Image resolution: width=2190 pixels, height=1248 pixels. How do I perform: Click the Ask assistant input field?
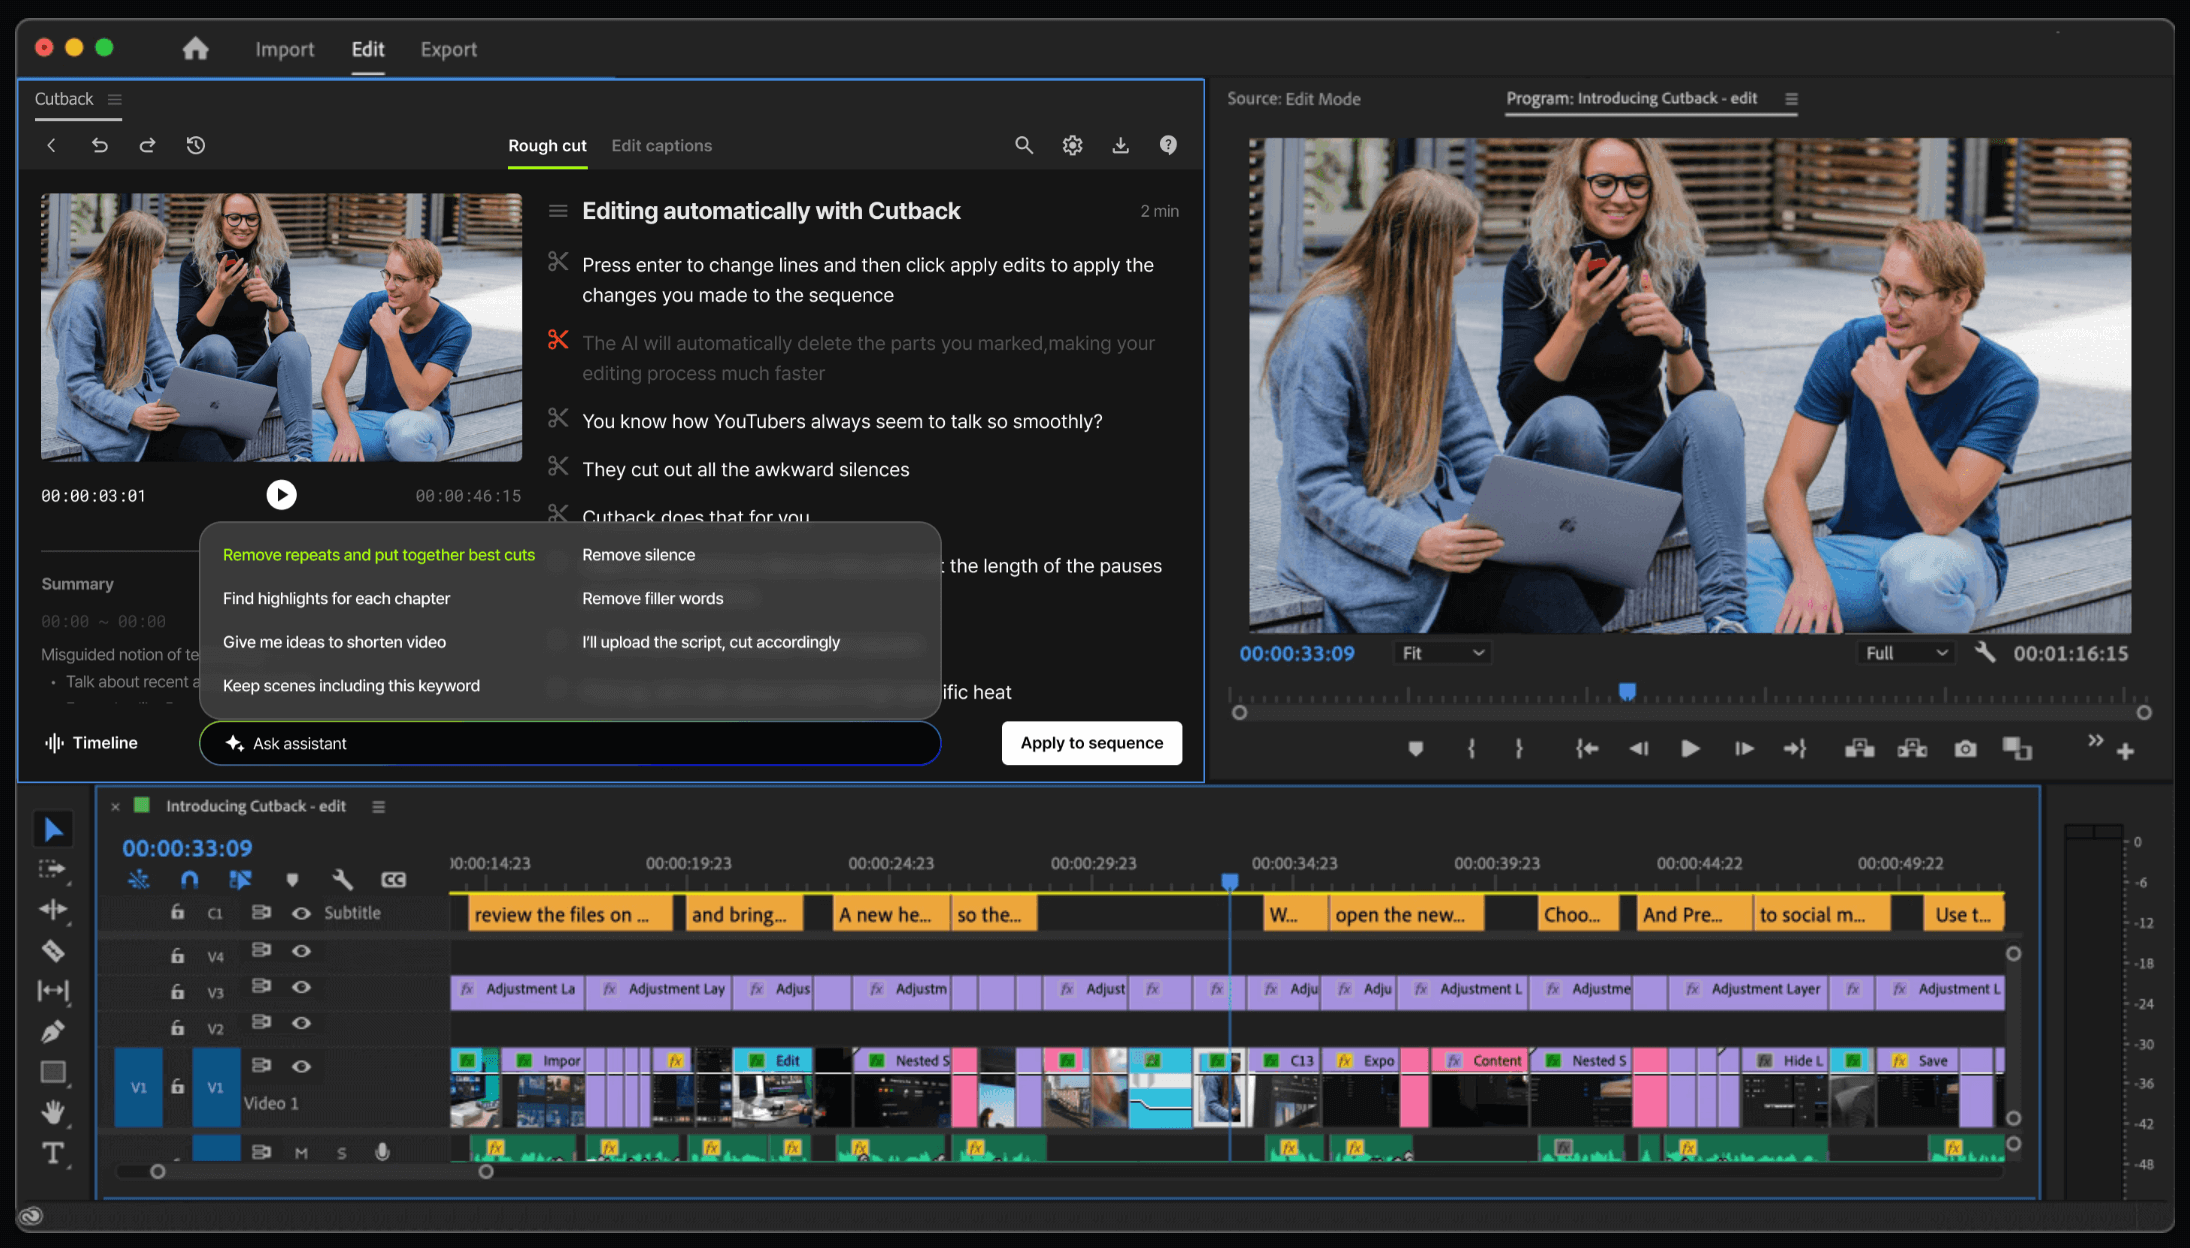570,743
